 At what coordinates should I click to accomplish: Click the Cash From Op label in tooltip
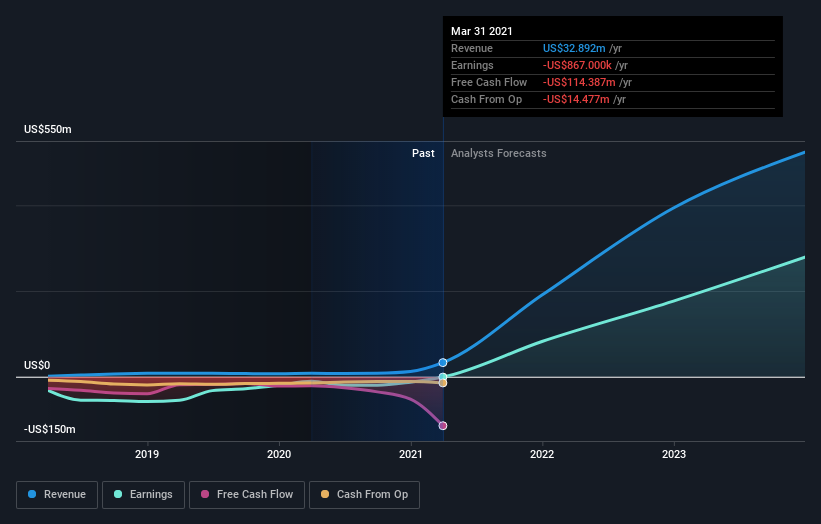(x=486, y=99)
